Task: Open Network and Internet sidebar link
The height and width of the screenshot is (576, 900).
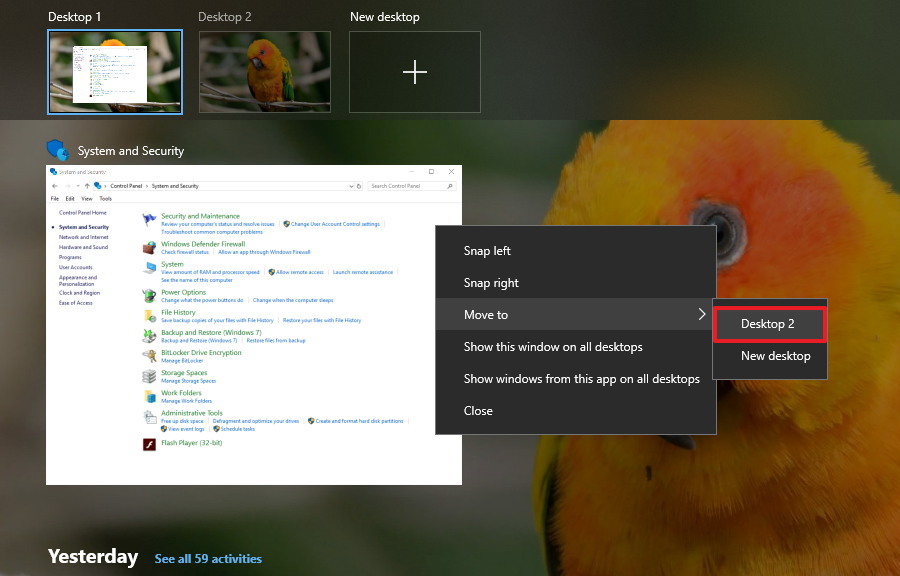Action: (83, 237)
